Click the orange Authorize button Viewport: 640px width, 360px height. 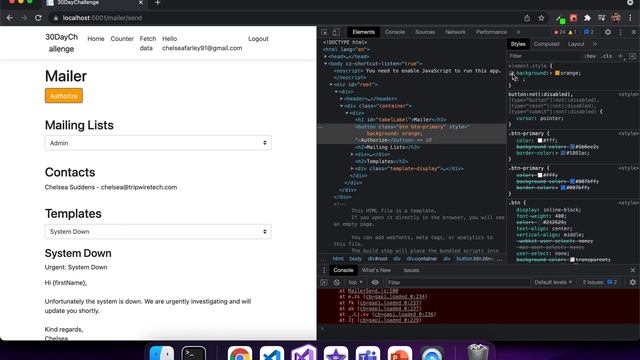click(64, 96)
